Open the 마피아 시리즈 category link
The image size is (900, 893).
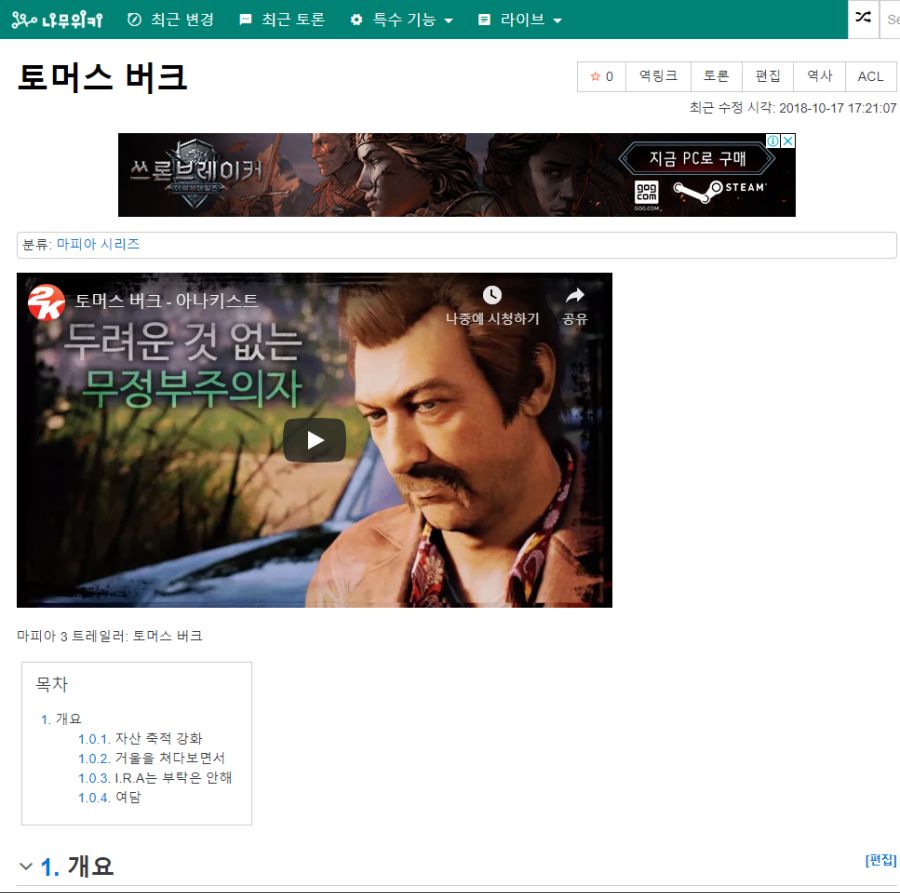(x=98, y=244)
